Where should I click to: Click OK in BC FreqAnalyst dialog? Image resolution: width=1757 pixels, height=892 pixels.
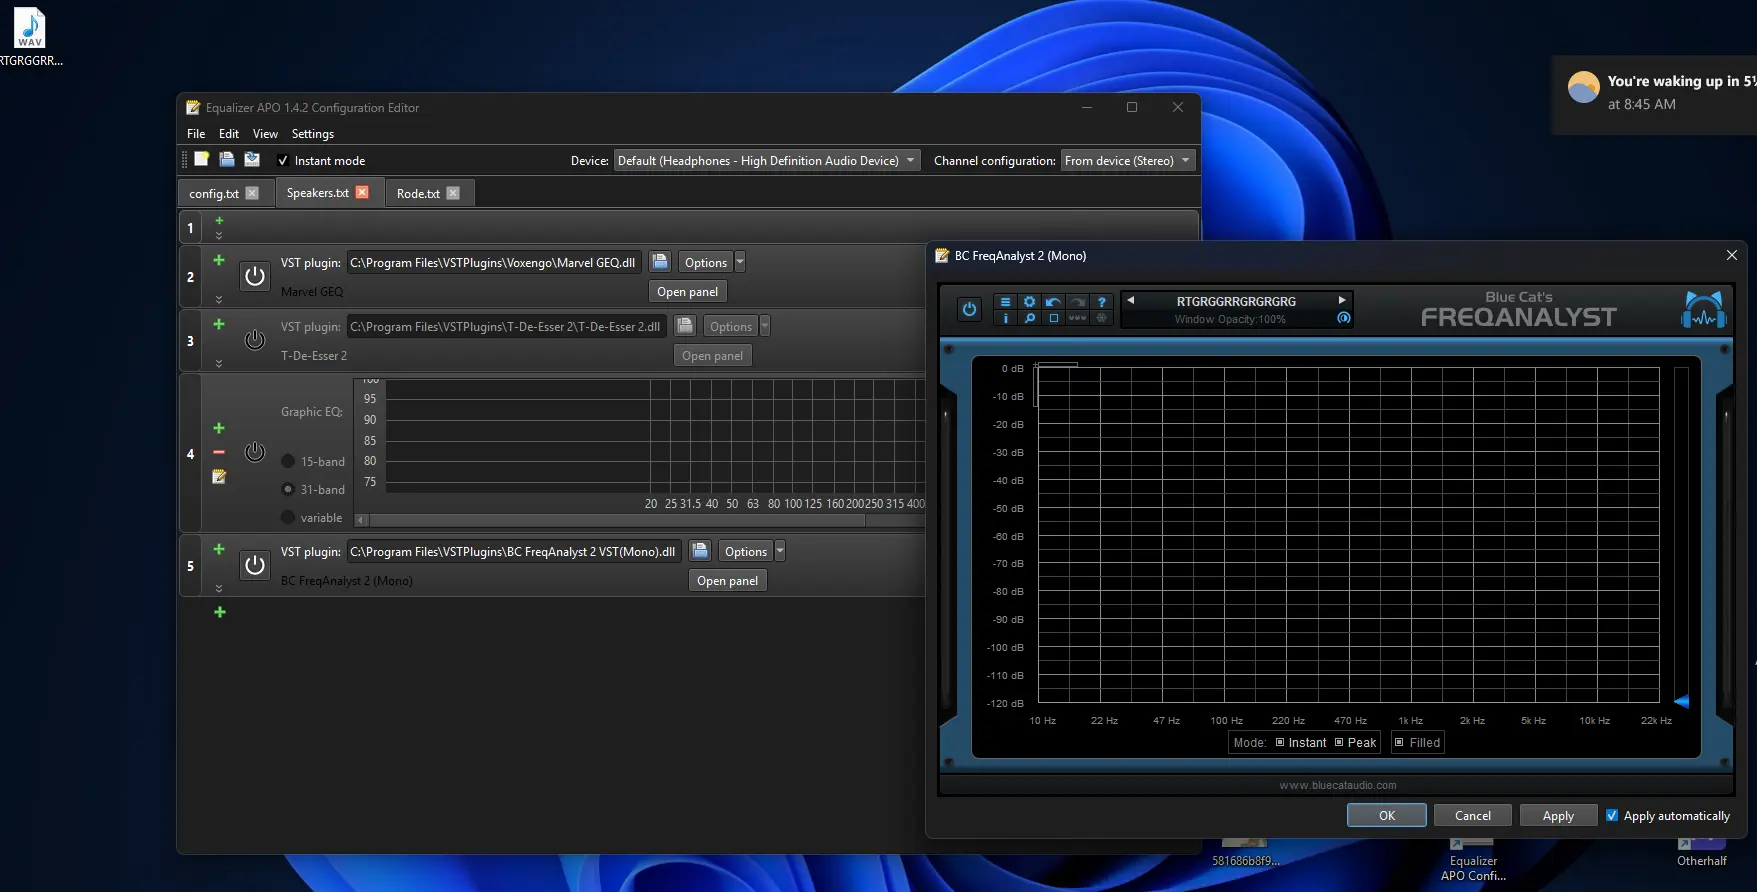[1386, 815]
